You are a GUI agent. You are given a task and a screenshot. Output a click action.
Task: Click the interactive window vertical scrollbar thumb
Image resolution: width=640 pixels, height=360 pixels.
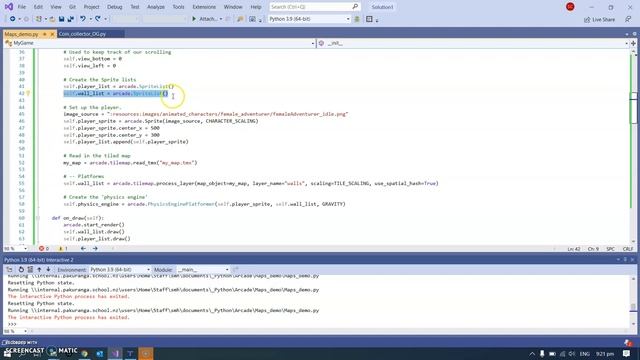[633, 307]
